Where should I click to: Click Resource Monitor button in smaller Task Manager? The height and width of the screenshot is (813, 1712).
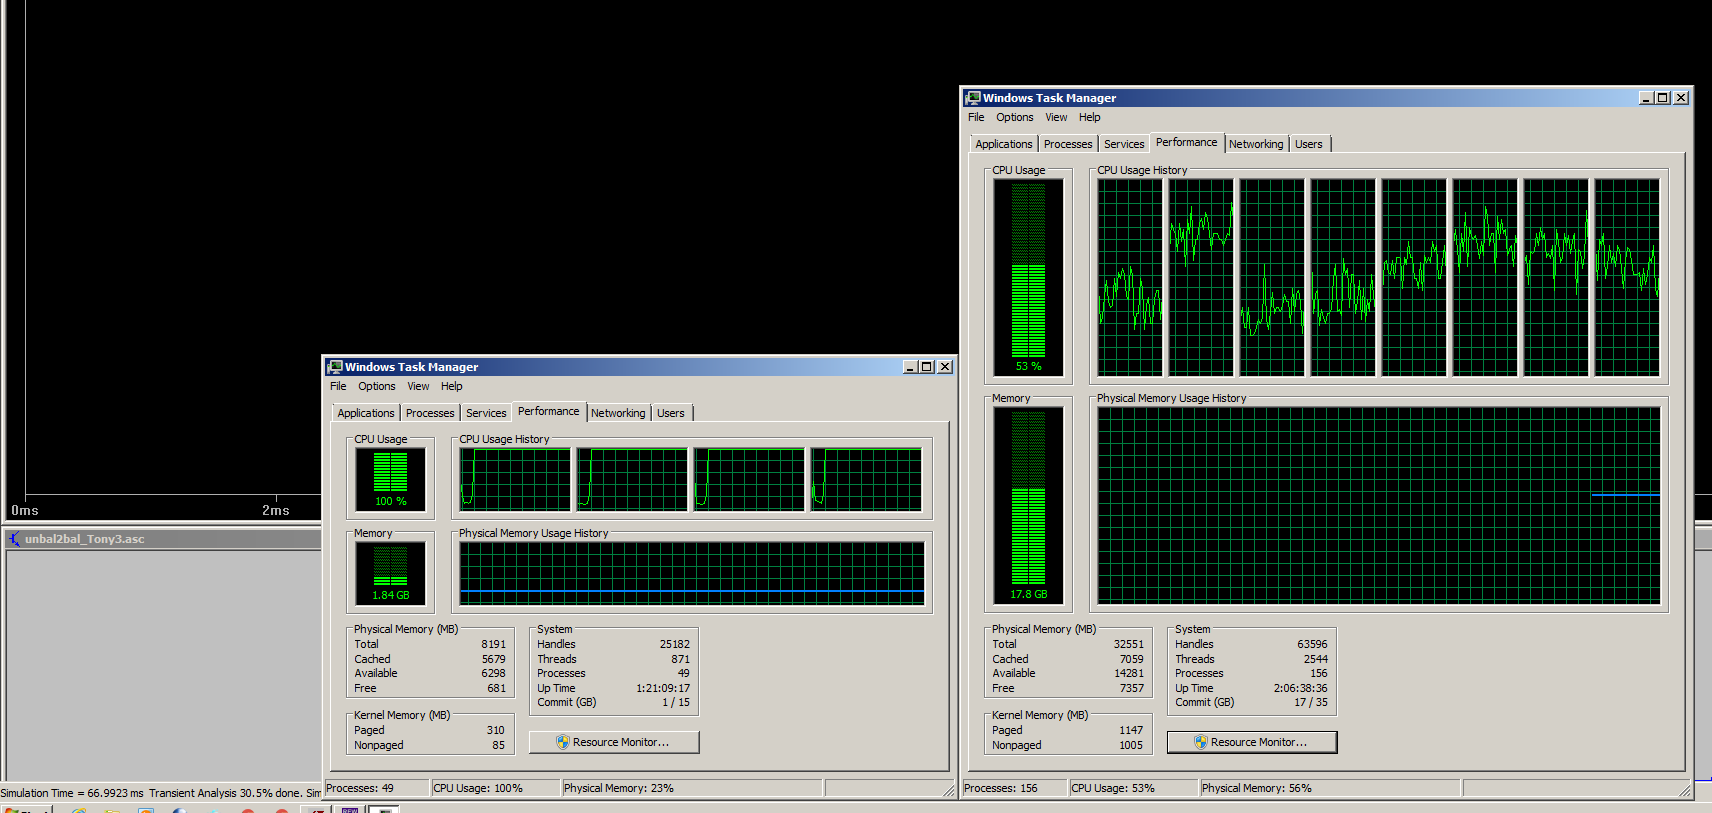click(614, 742)
